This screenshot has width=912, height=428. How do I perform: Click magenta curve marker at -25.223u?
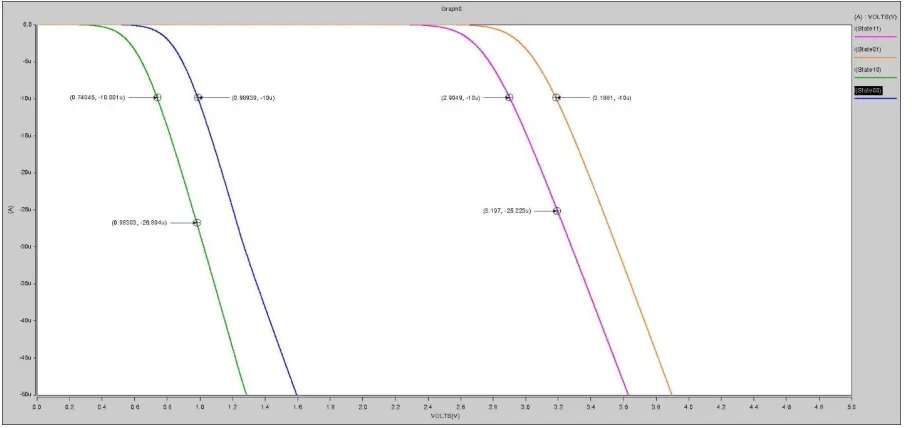(557, 211)
